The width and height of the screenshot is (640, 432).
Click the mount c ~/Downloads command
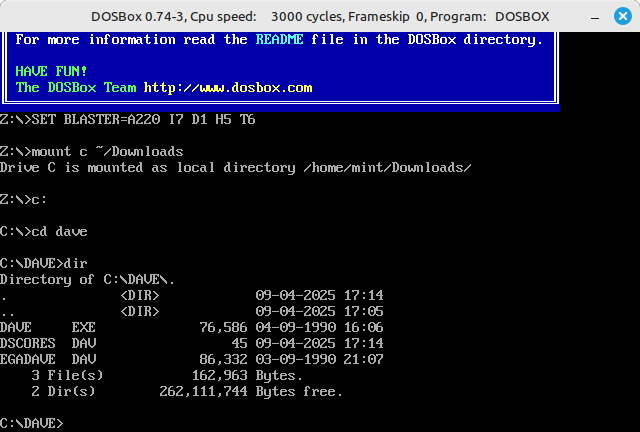(92, 152)
